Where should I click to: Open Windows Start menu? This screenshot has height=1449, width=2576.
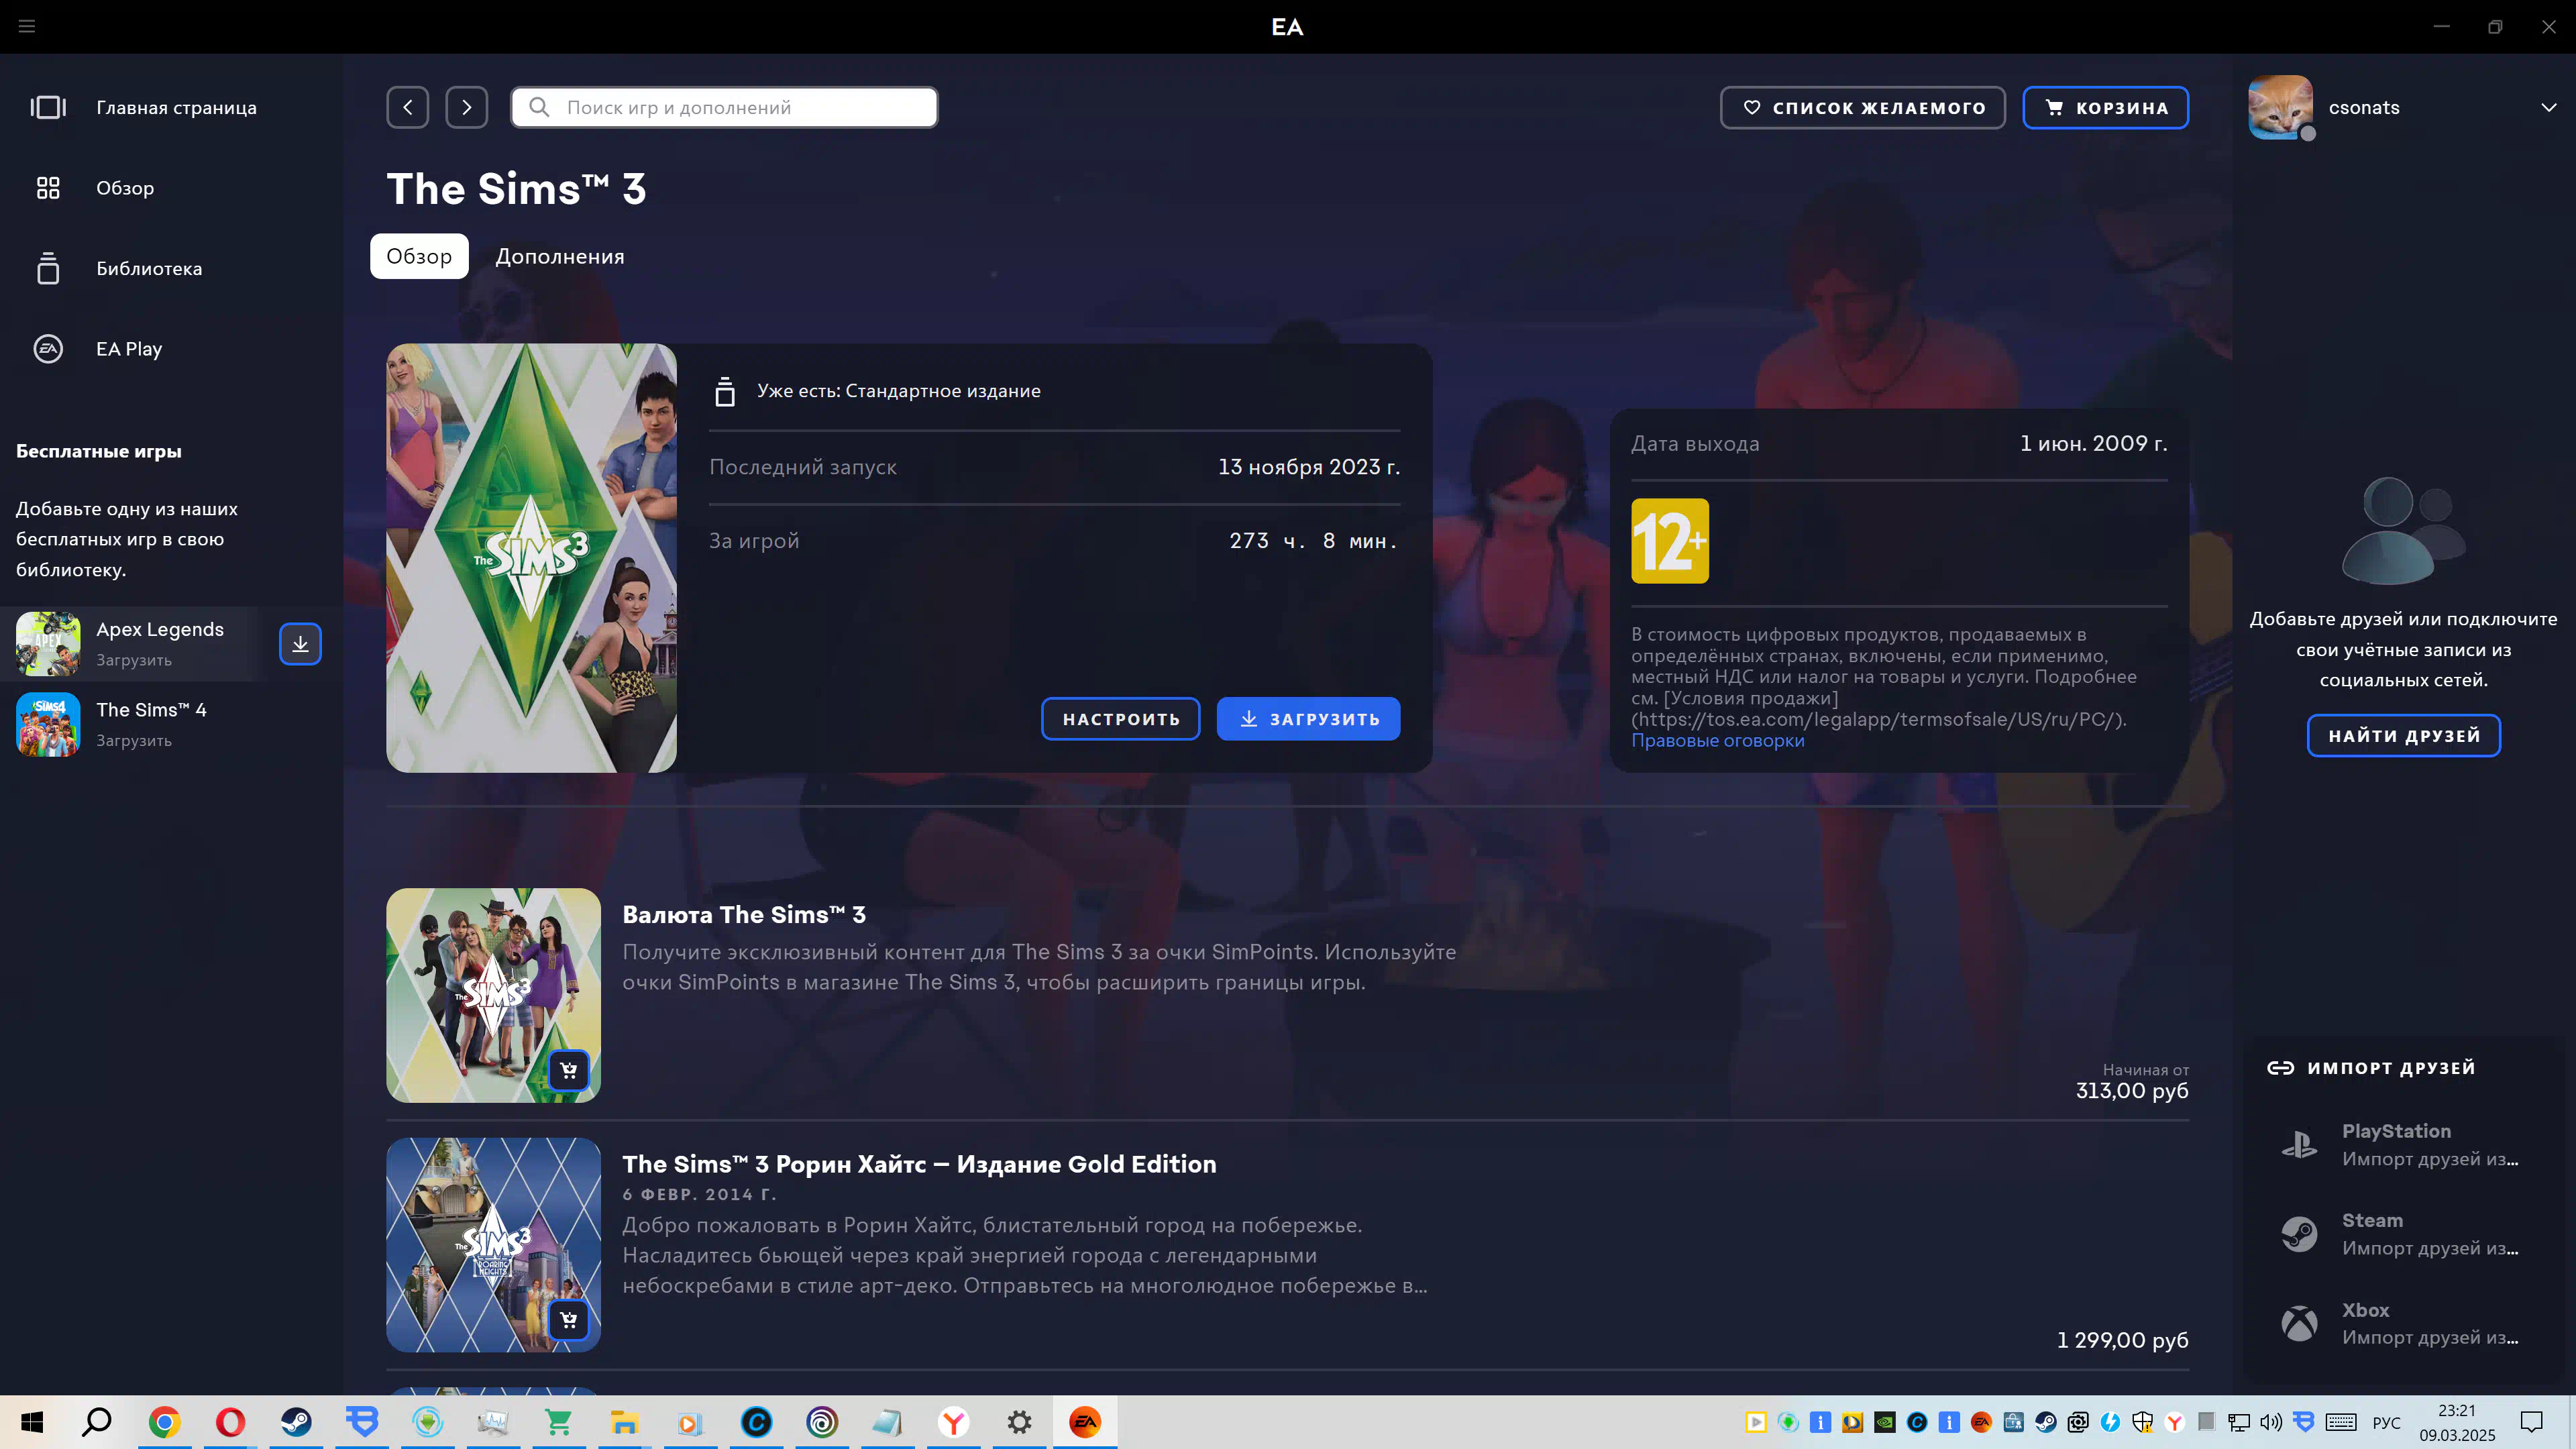[32, 1422]
